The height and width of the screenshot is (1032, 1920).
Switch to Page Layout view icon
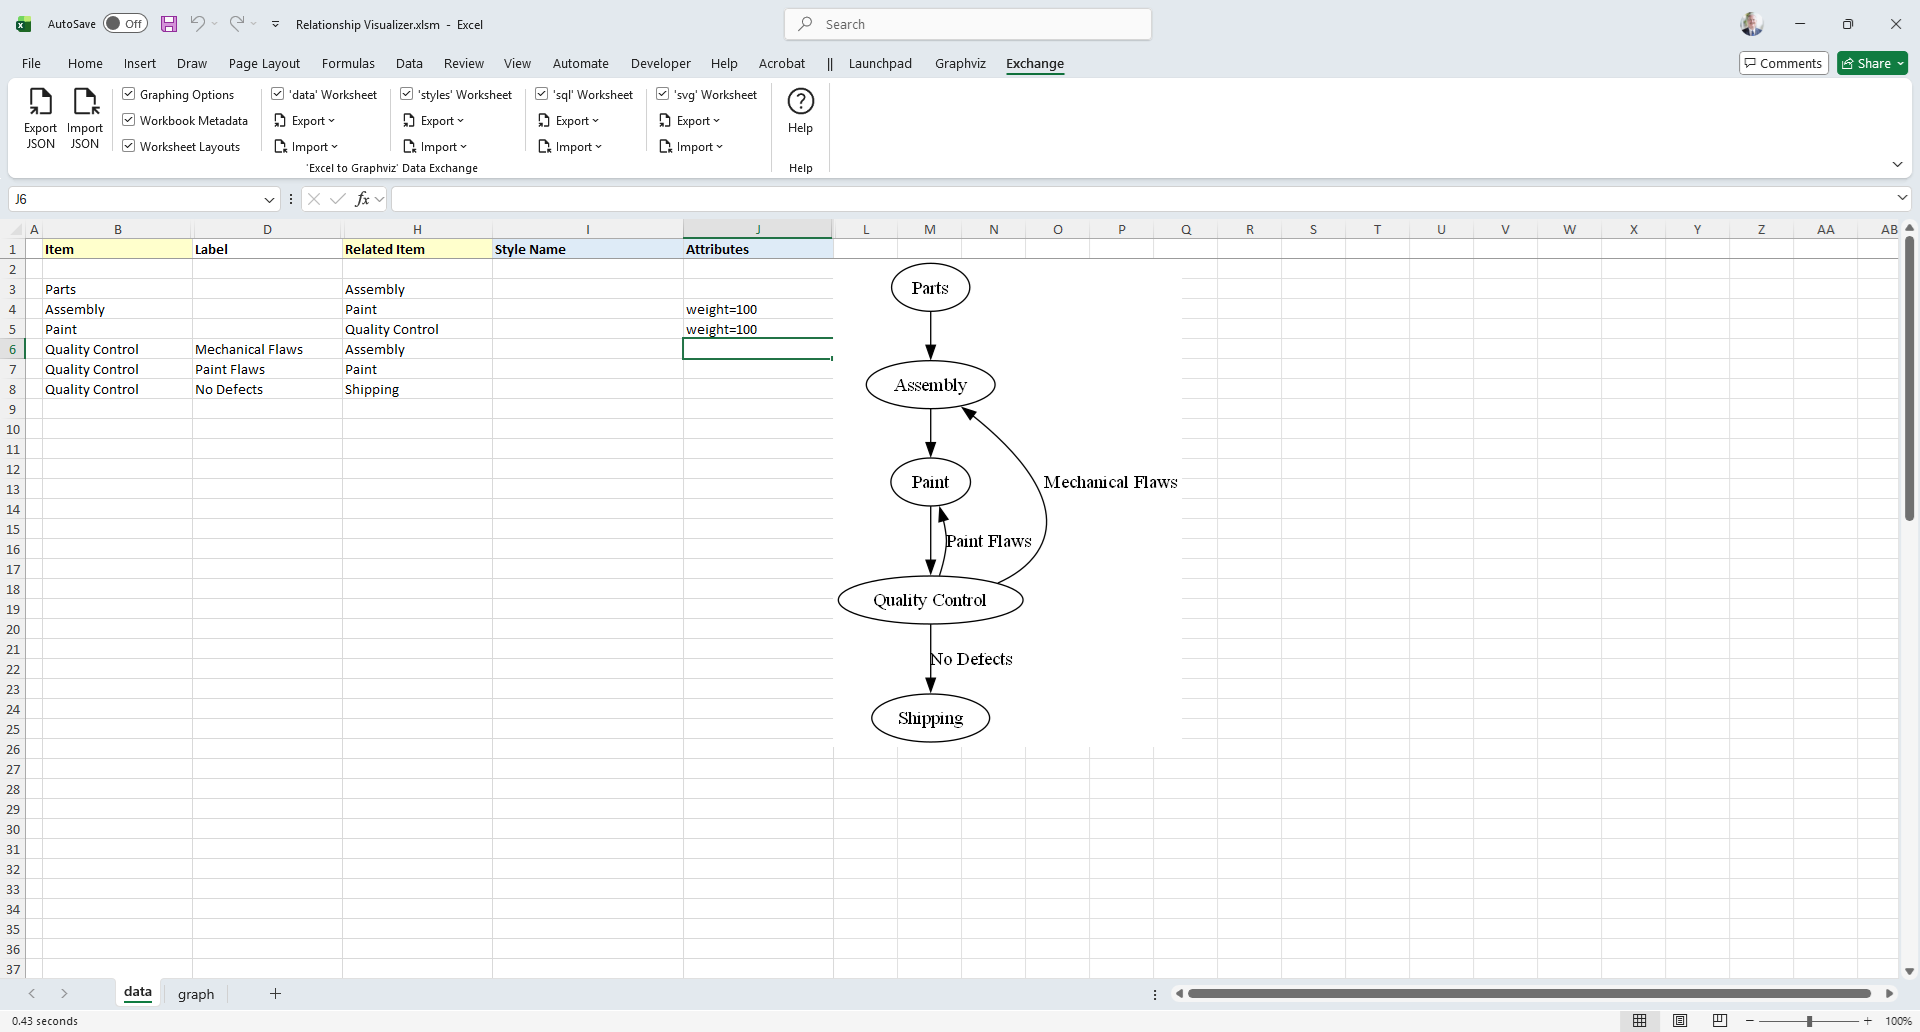[x=1680, y=1021]
